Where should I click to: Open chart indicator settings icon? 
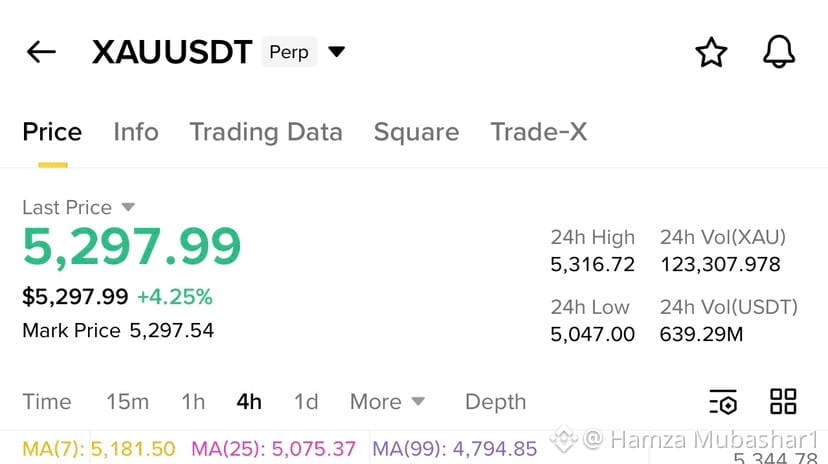pyautogui.click(x=723, y=402)
